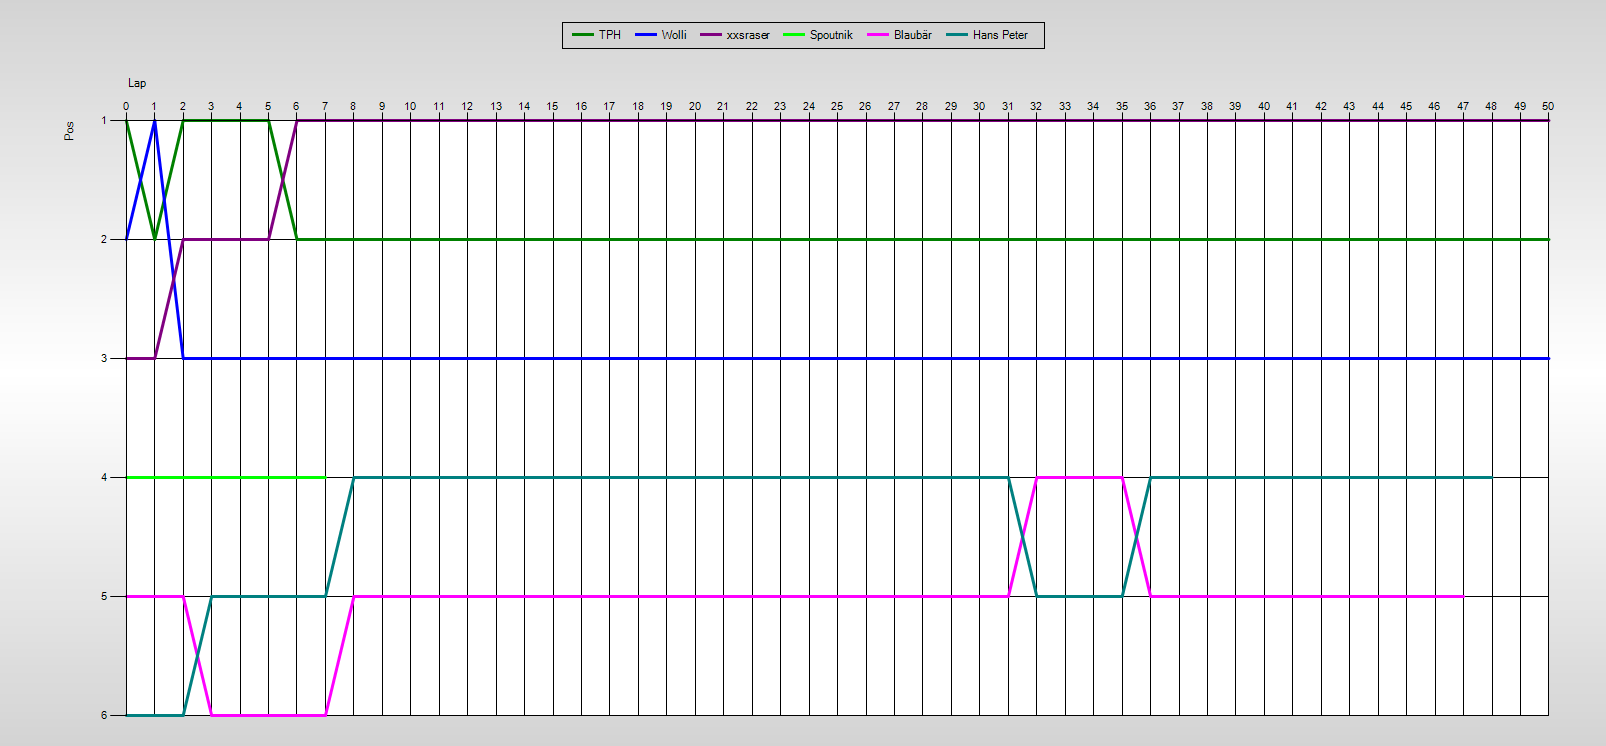Click lap number 5 on the axis
The image size is (1606, 746).
(x=268, y=106)
